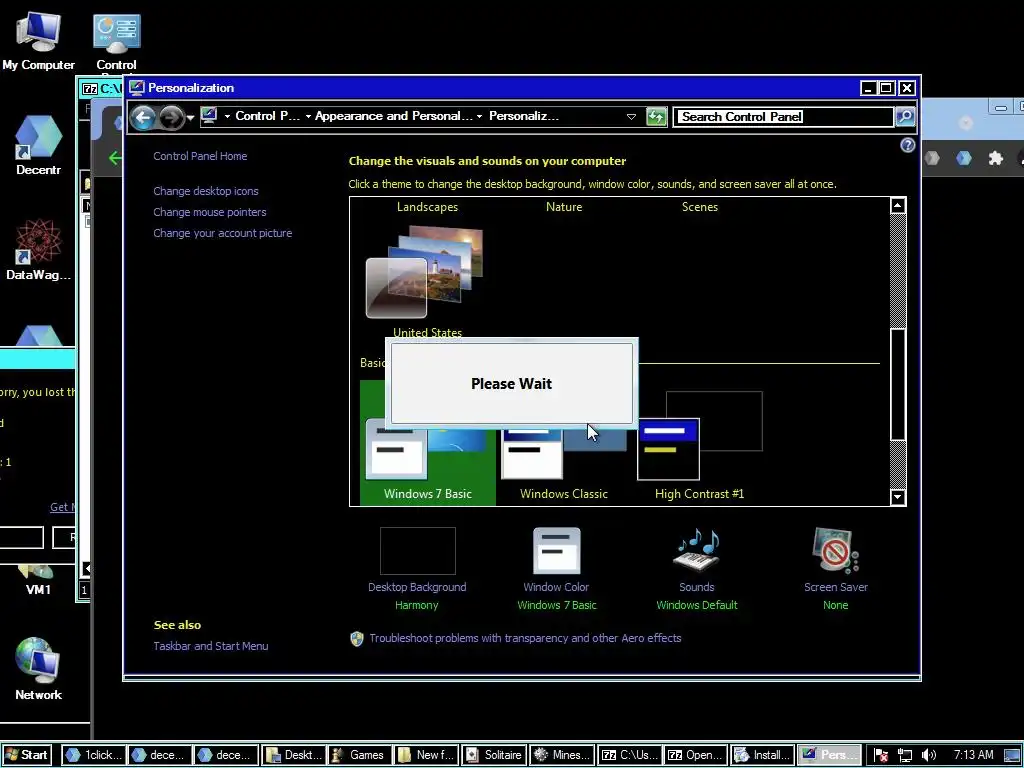Viewport: 1024px width, 768px height.
Task: Open Screen Saver settings icon
Action: 835,550
